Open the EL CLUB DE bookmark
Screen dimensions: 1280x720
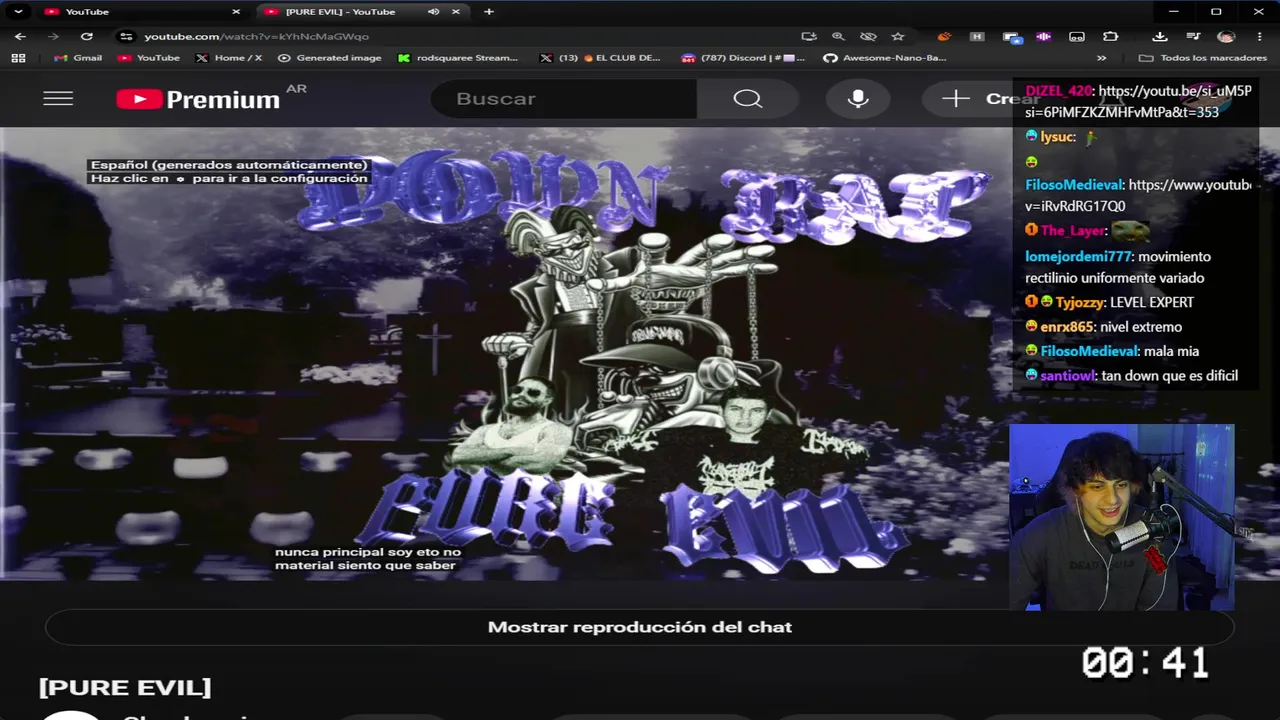600,58
